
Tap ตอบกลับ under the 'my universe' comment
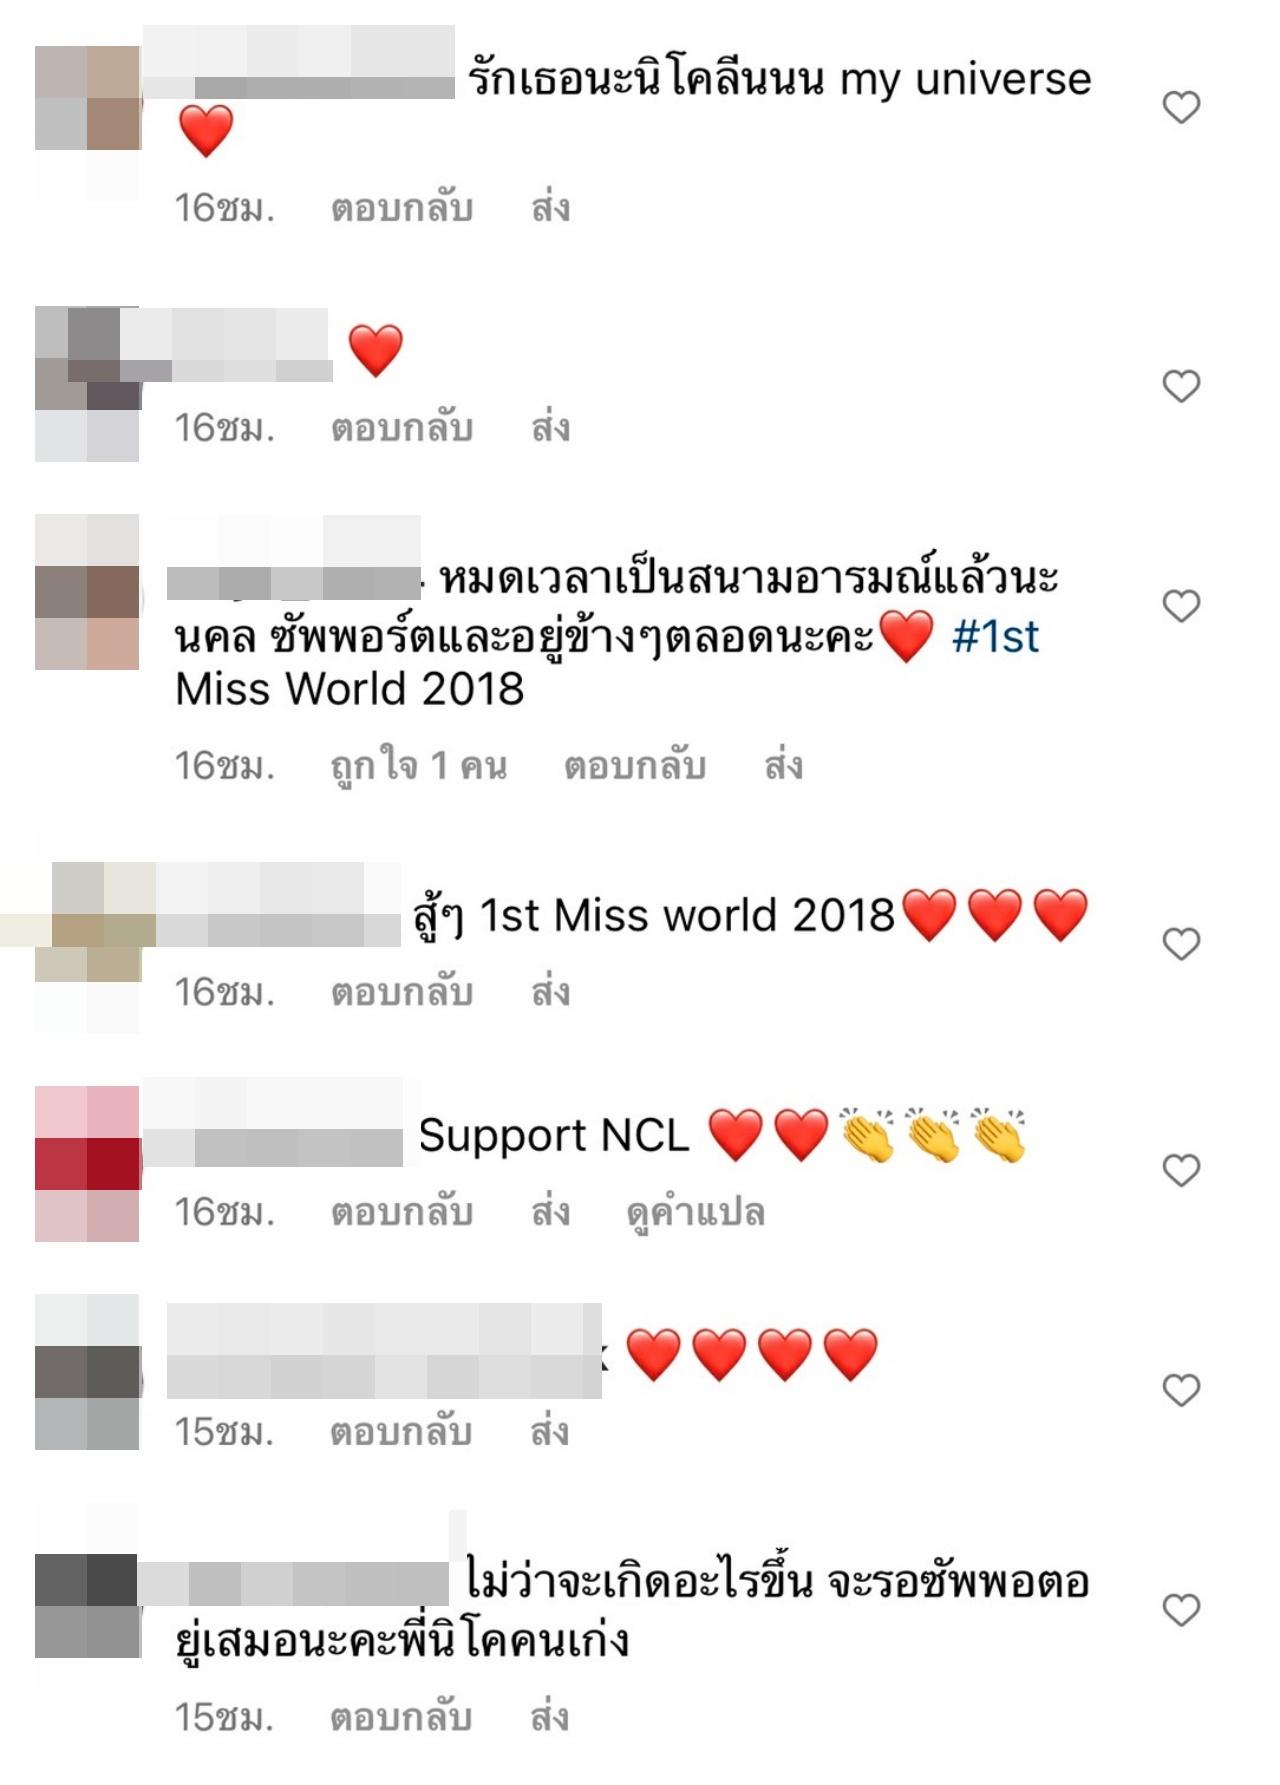[x=402, y=208]
